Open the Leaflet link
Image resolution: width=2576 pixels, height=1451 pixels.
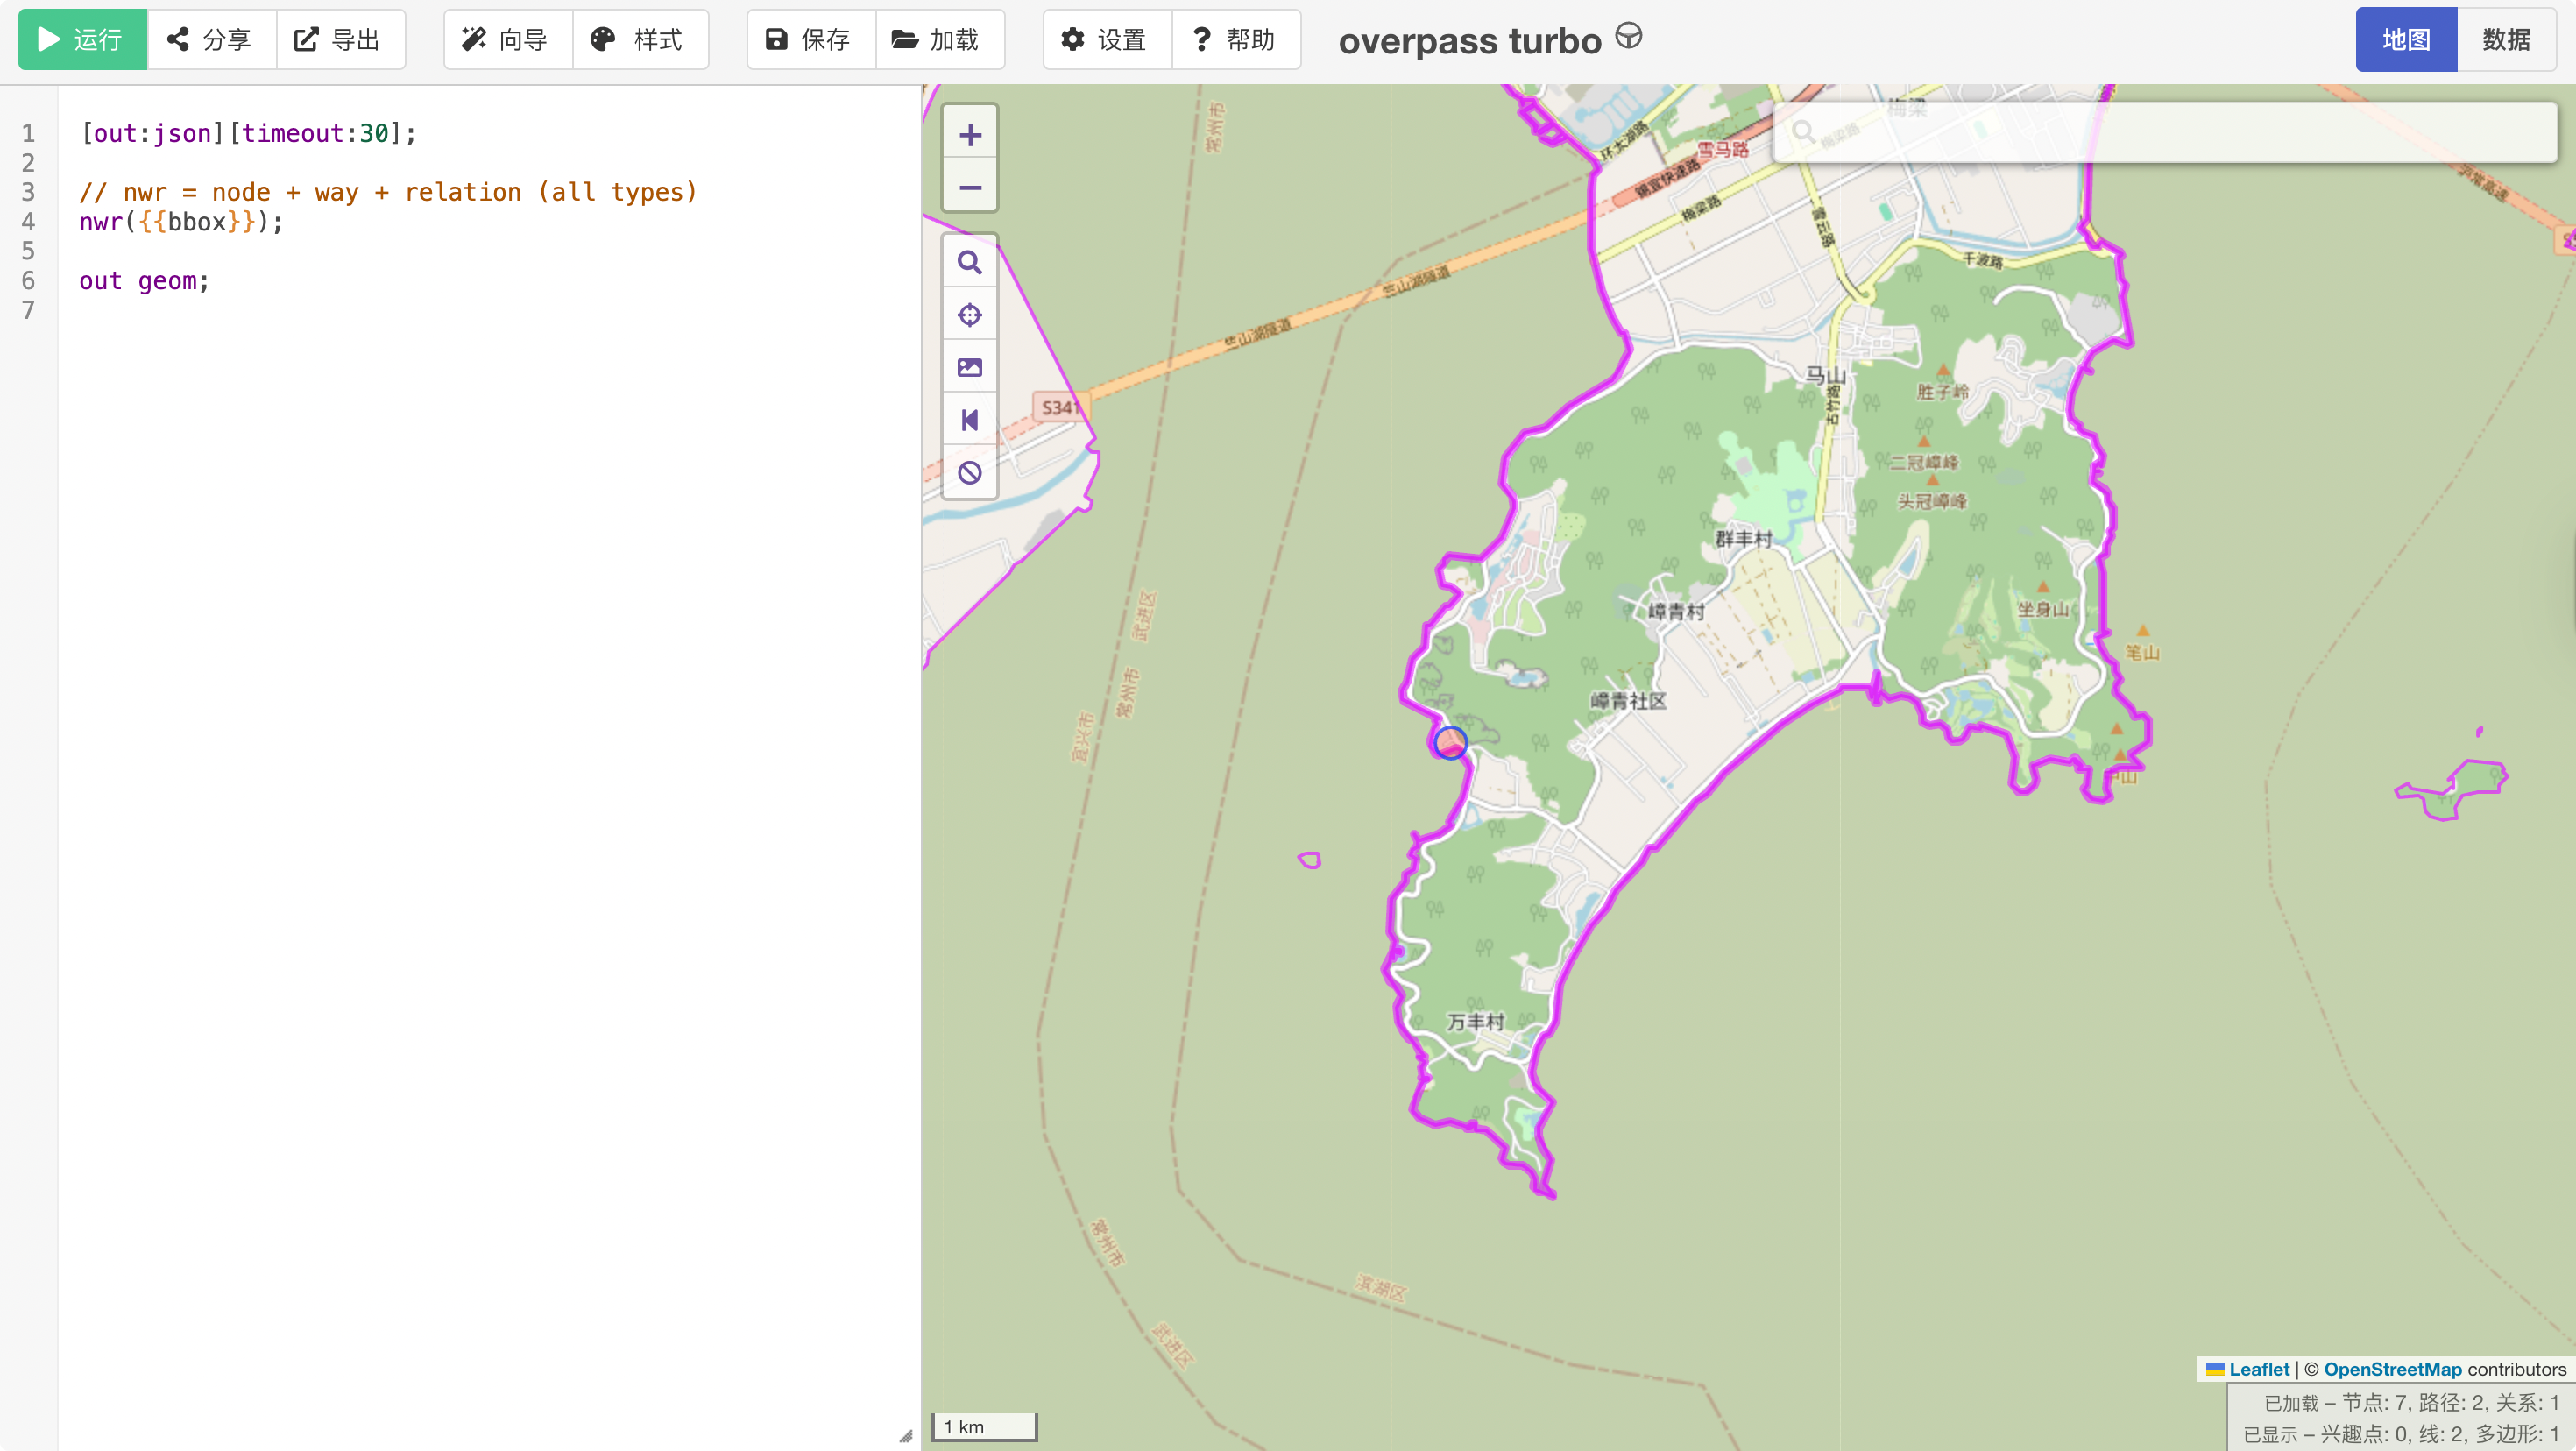pos(2258,1369)
